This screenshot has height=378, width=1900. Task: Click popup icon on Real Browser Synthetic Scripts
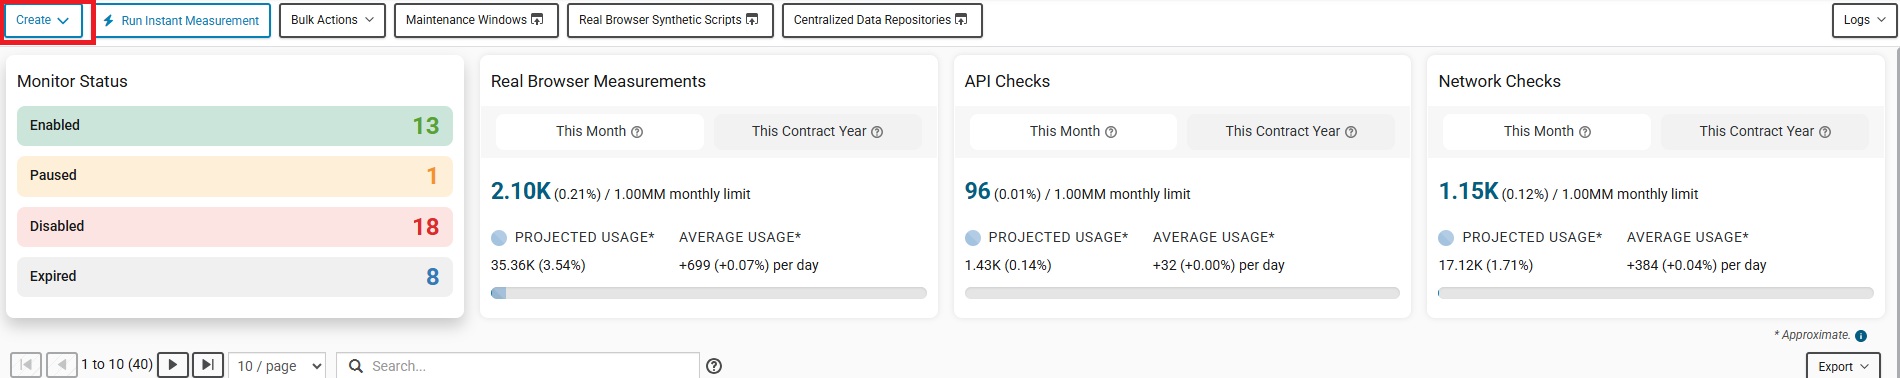752,20
